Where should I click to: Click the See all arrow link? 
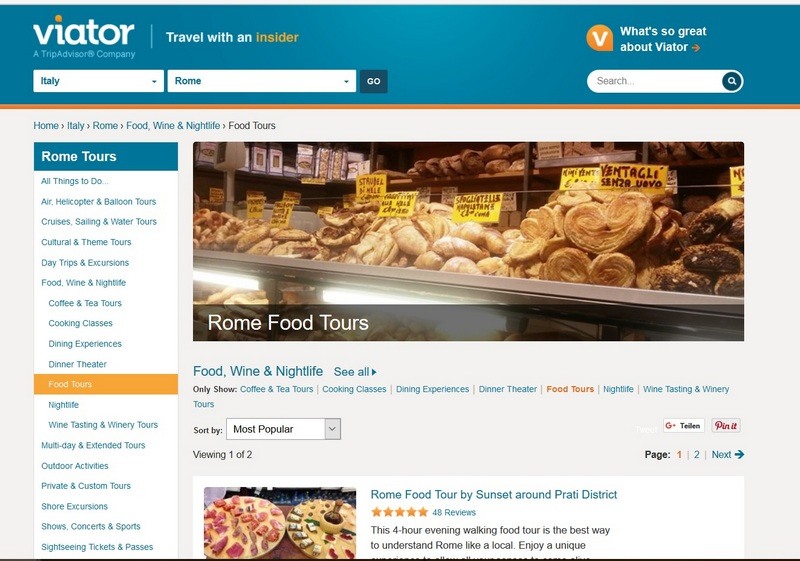click(x=355, y=372)
